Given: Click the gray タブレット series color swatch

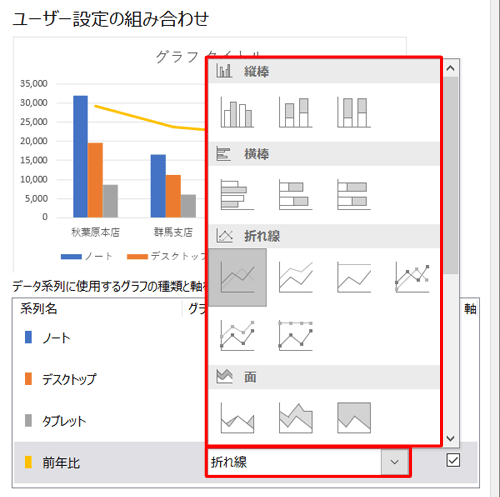Looking at the screenshot, I should (x=29, y=420).
